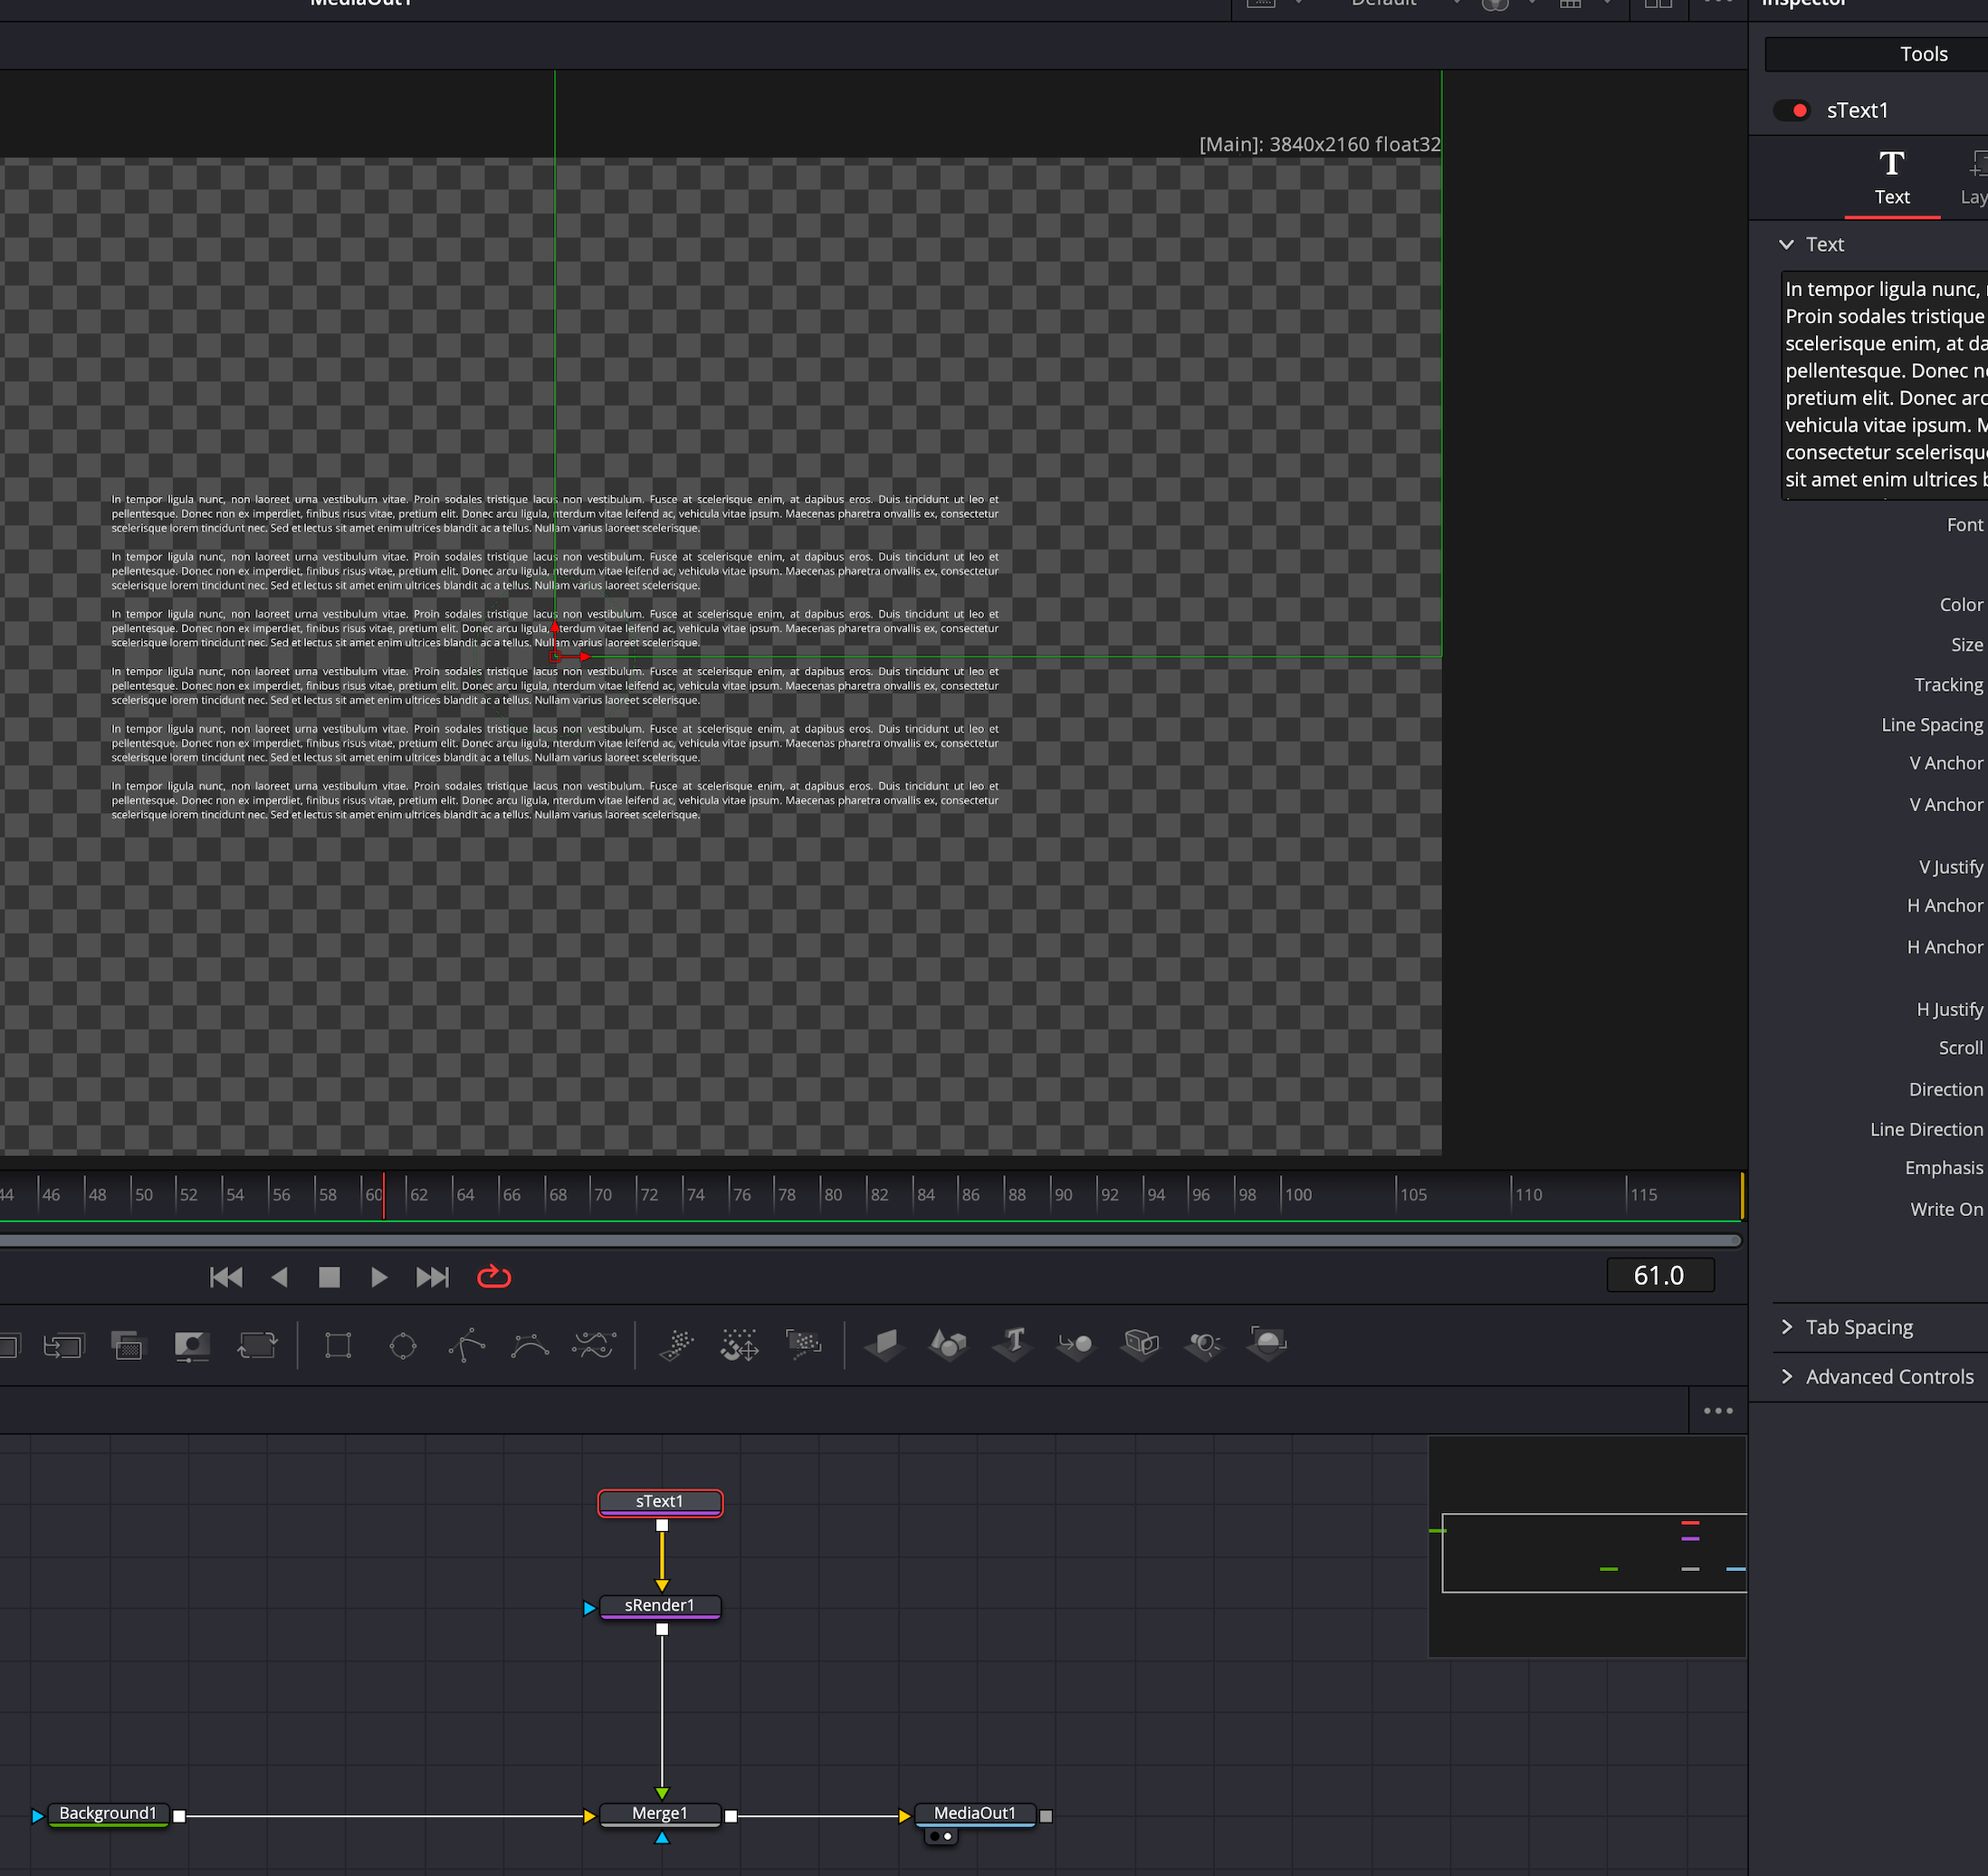Add a pMerge particle node
1988x1876 pixels.
(740, 1346)
